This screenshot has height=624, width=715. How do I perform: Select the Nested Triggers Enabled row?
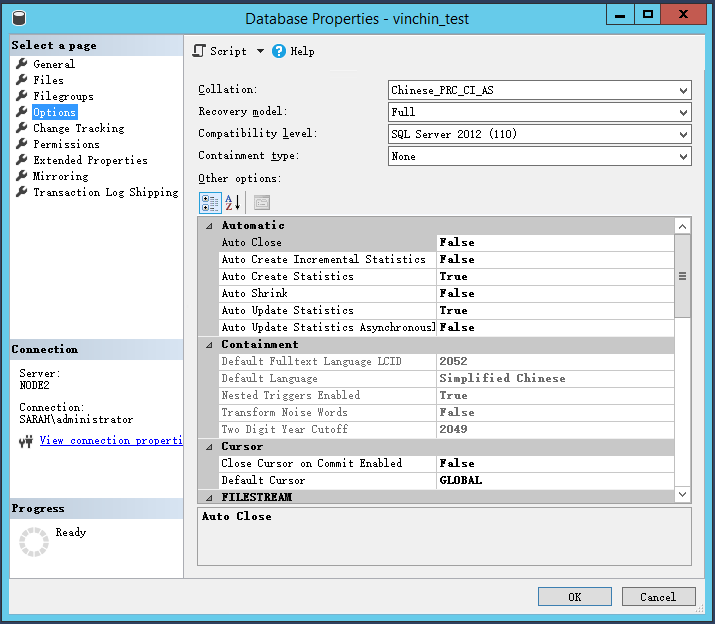446,395
